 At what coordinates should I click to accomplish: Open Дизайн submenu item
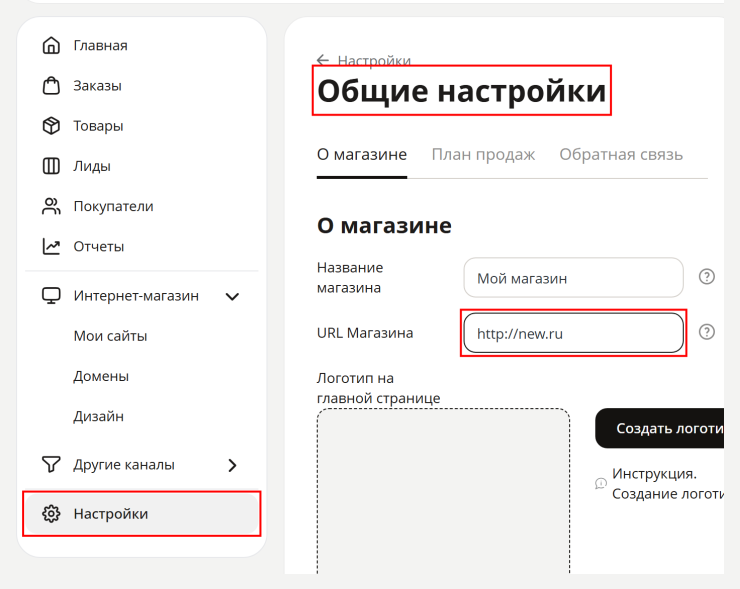click(x=99, y=416)
